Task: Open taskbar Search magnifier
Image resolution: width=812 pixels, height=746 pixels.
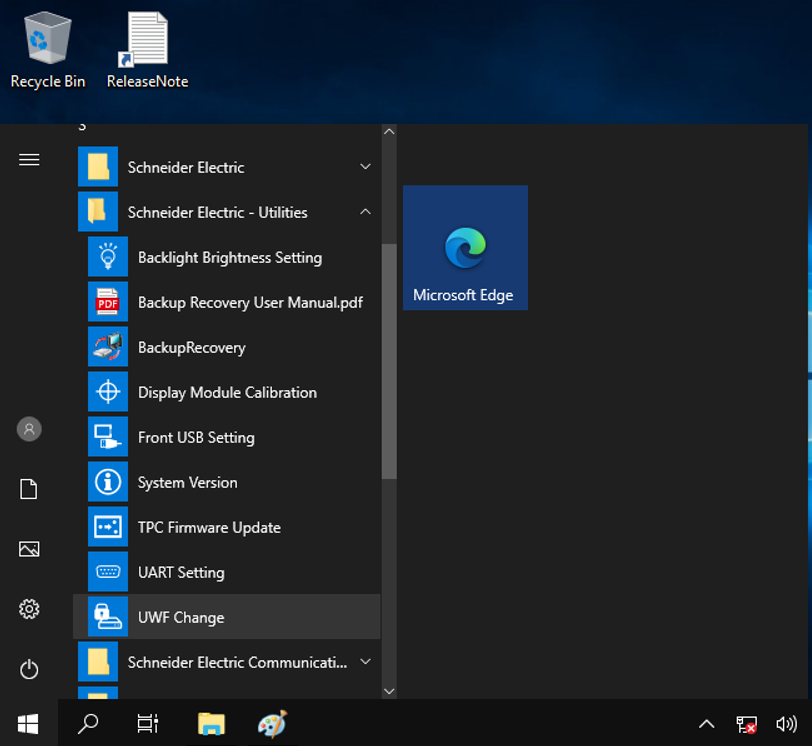Action: tap(88, 724)
